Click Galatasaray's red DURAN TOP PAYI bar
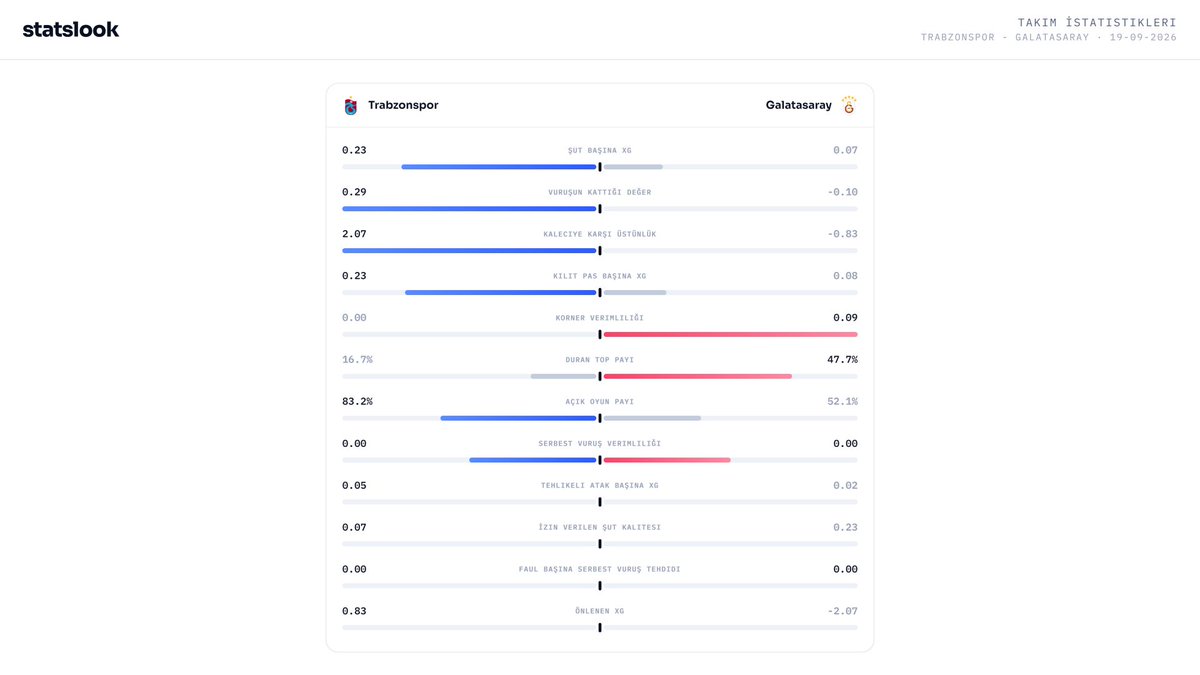The width and height of the screenshot is (1200, 675). point(697,377)
